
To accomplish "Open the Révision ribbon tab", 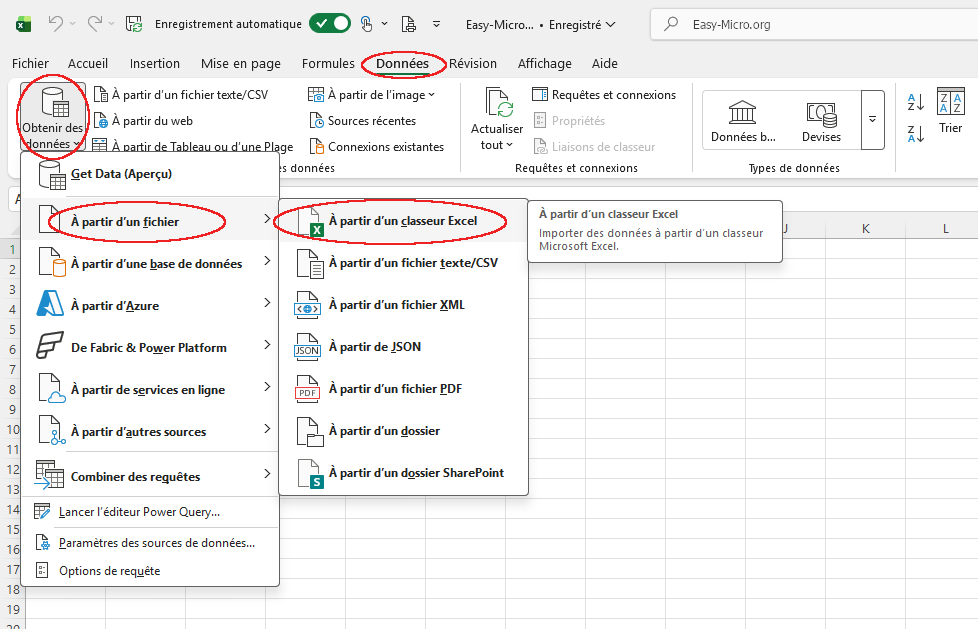I will click(473, 63).
